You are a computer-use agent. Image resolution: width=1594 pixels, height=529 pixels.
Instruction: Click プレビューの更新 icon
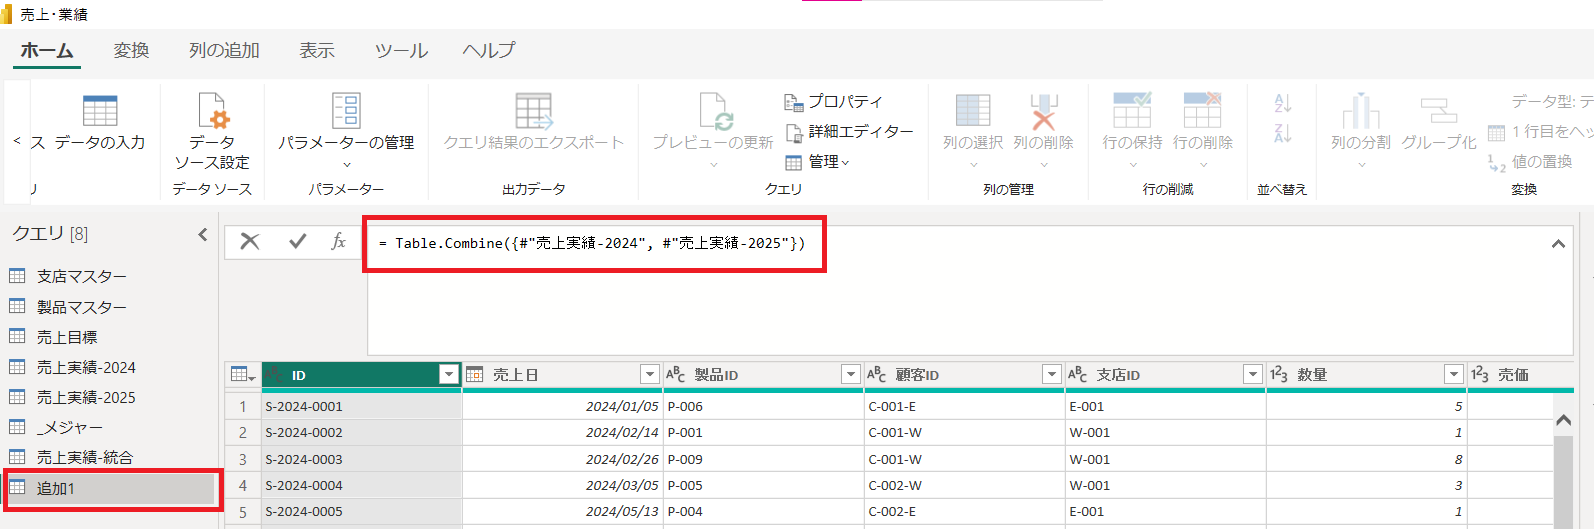(x=716, y=110)
